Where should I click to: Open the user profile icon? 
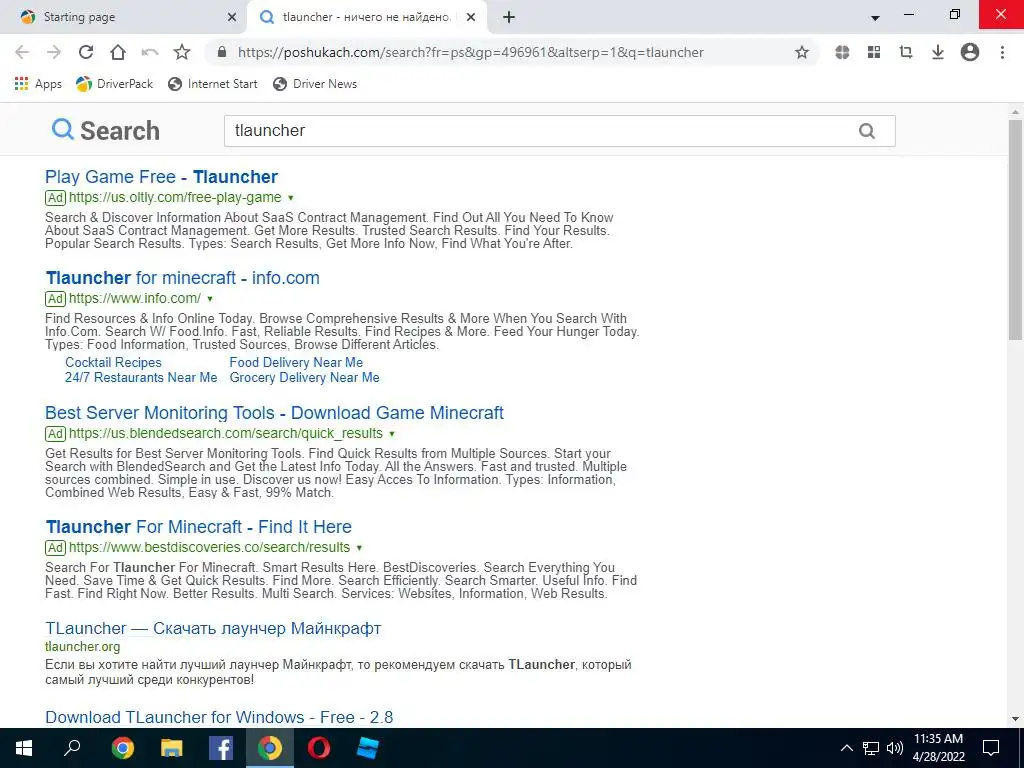970,52
